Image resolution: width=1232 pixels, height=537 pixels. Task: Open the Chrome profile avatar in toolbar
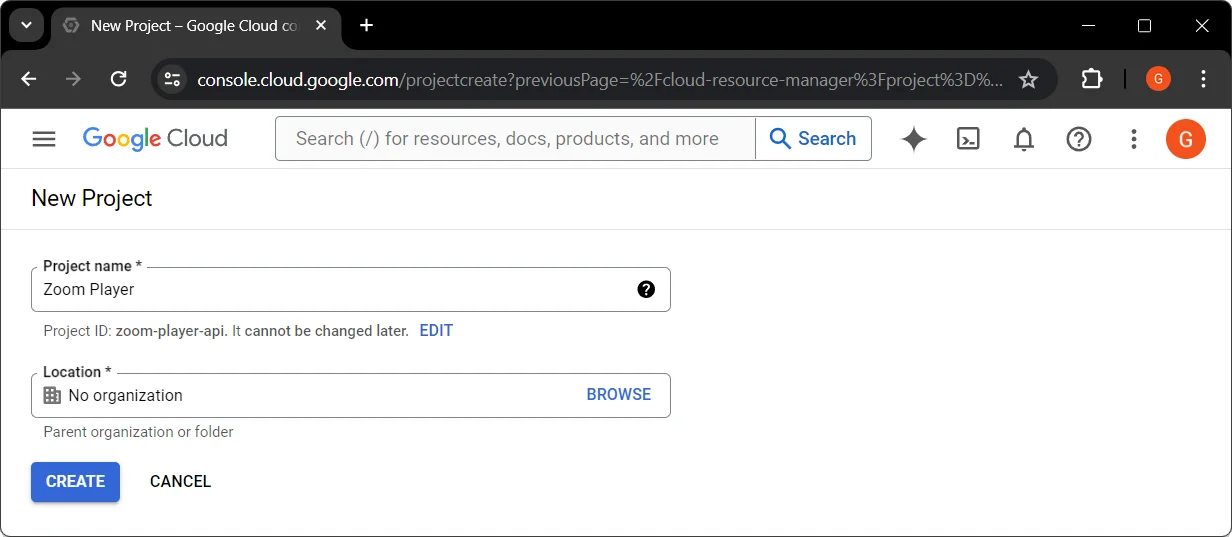coord(1158,79)
